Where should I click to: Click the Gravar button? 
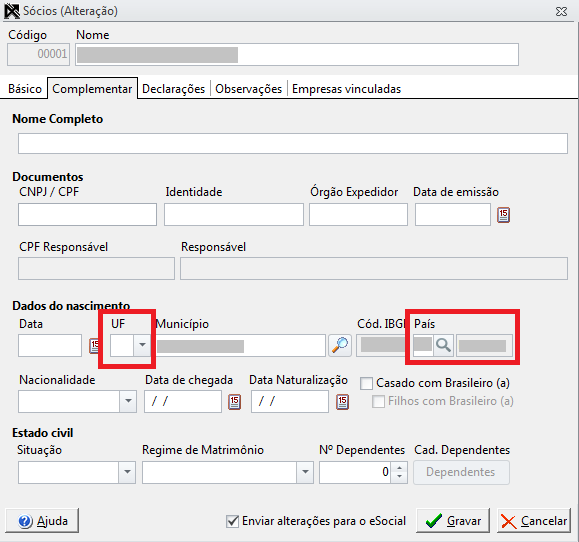coord(453,521)
